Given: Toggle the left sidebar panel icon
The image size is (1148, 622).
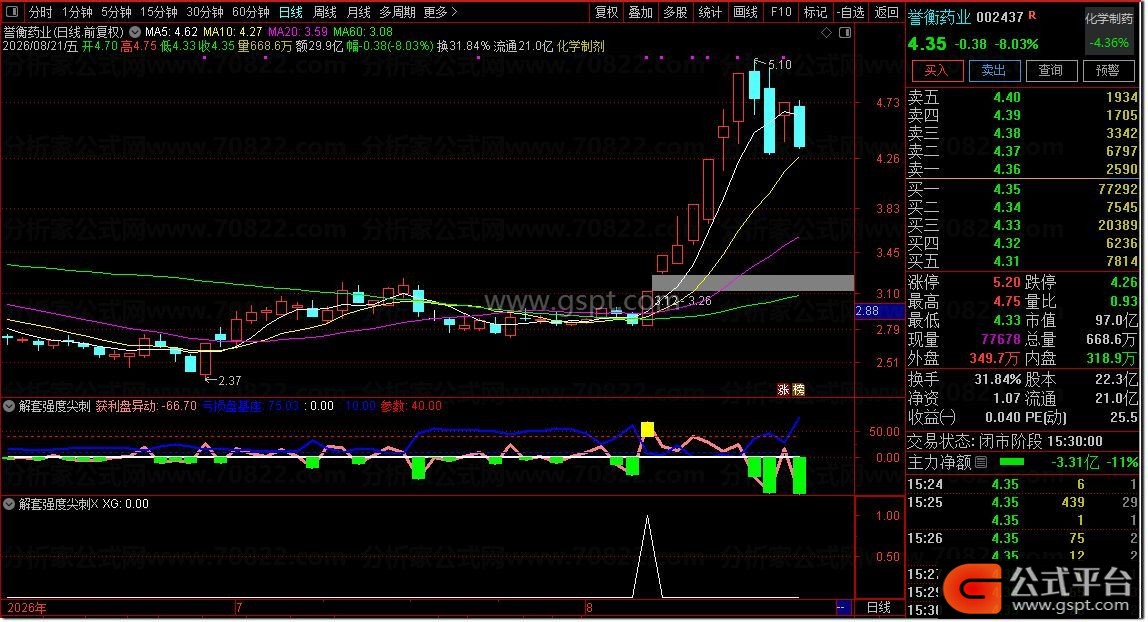Looking at the screenshot, I should click(x=12, y=12).
